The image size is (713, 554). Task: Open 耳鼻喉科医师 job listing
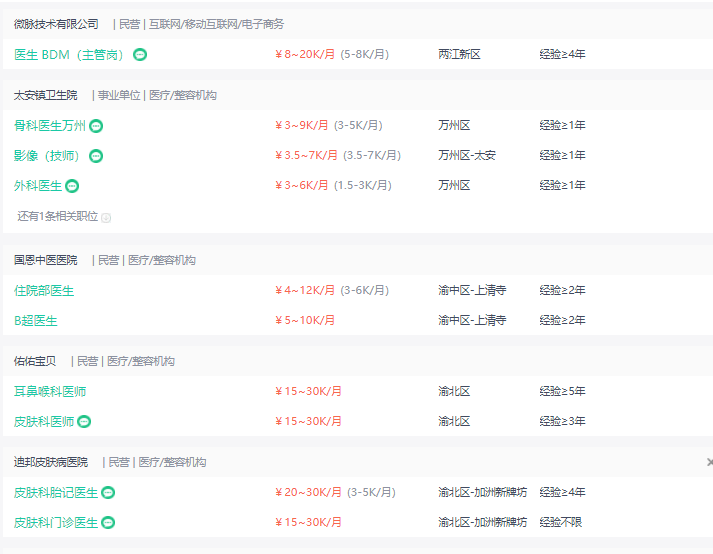click(50, 392)
